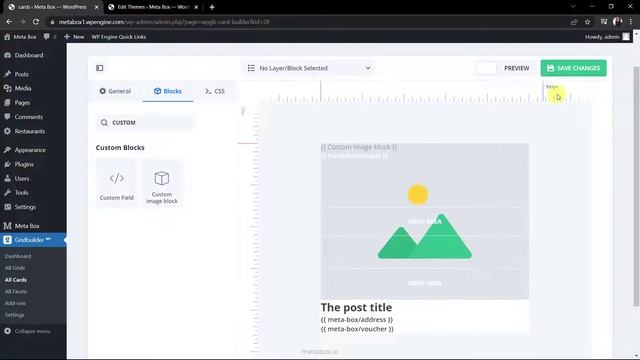Bookmark this page with star icon

[587, 22]
